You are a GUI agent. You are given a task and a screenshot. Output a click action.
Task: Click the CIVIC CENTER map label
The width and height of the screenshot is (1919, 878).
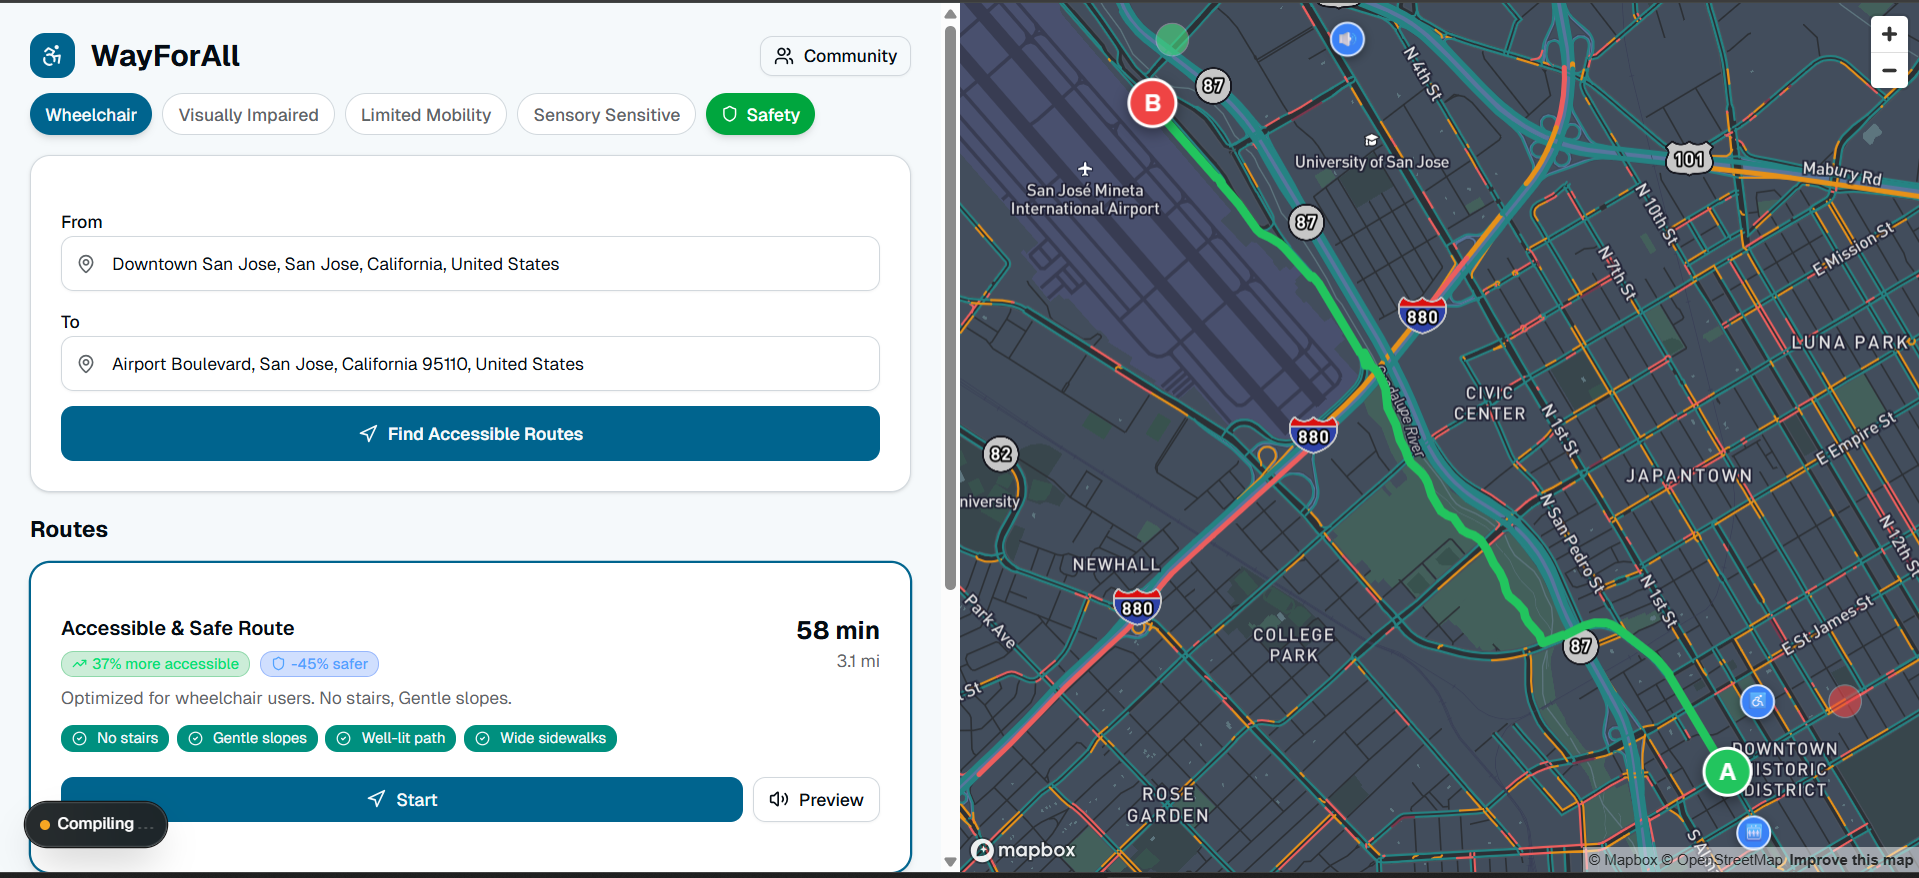pos(1490,403)
